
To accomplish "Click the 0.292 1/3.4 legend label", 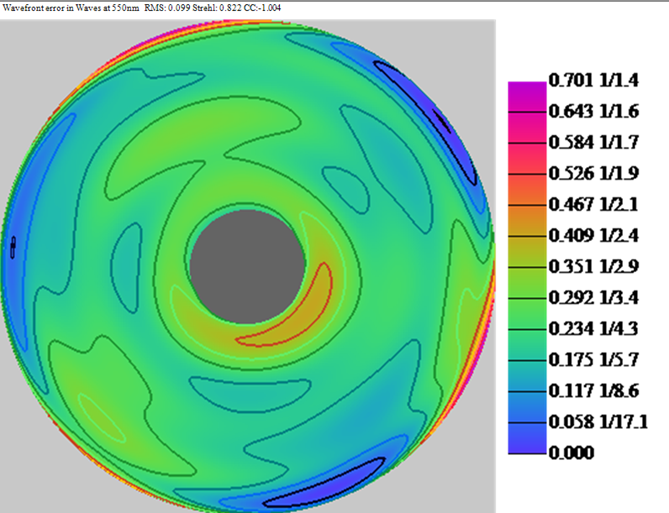I will point(593,297).
